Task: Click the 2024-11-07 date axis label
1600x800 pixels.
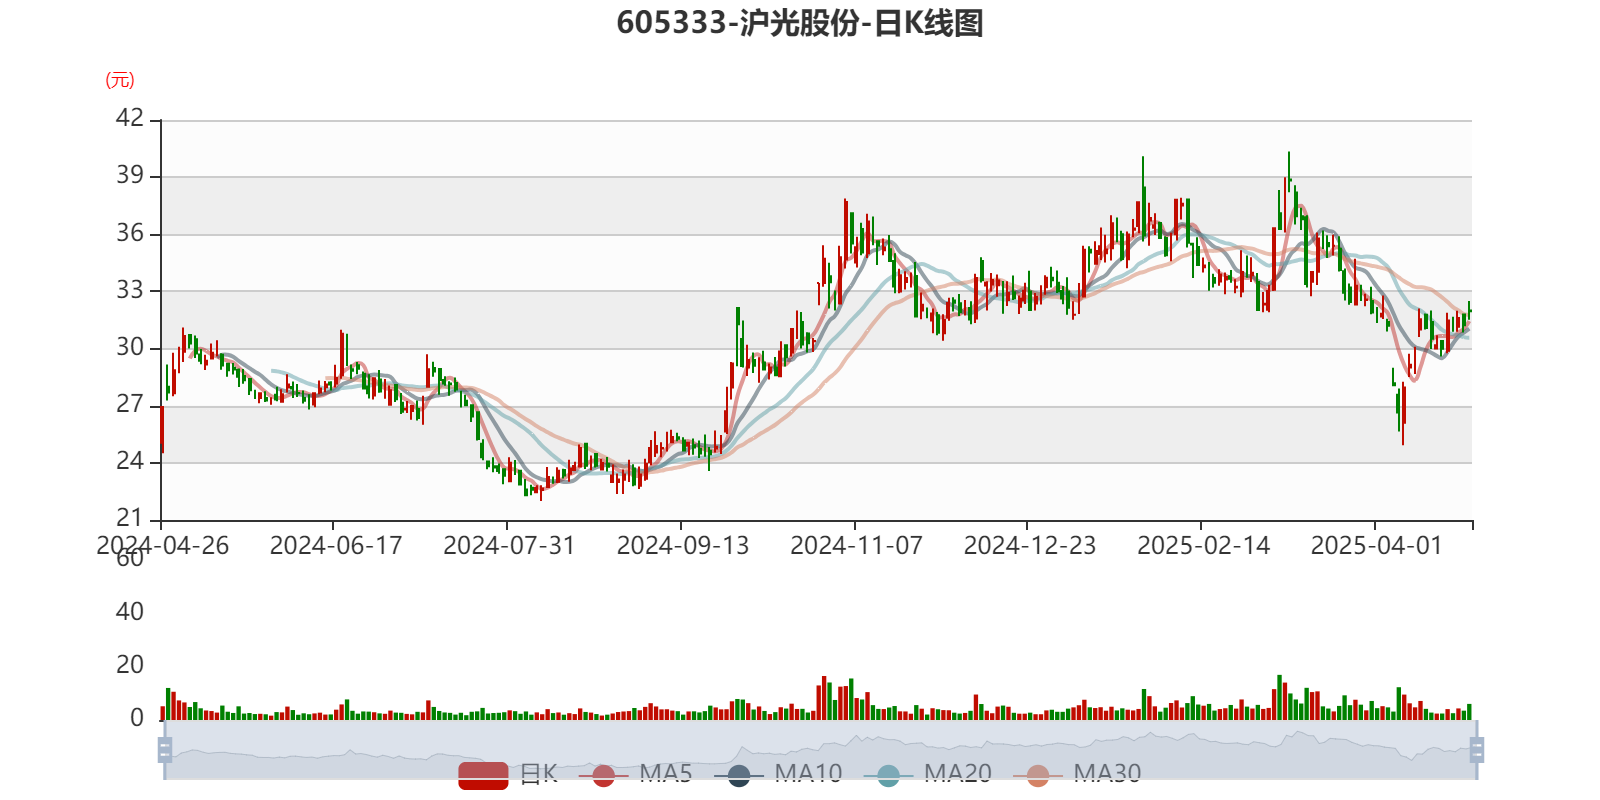Action: pos(856,546)
